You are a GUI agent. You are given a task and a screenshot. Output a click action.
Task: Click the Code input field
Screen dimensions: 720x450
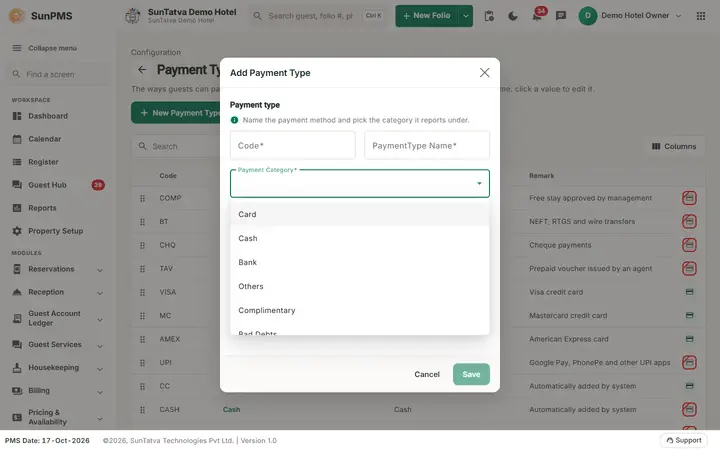[x=292, y=146]
